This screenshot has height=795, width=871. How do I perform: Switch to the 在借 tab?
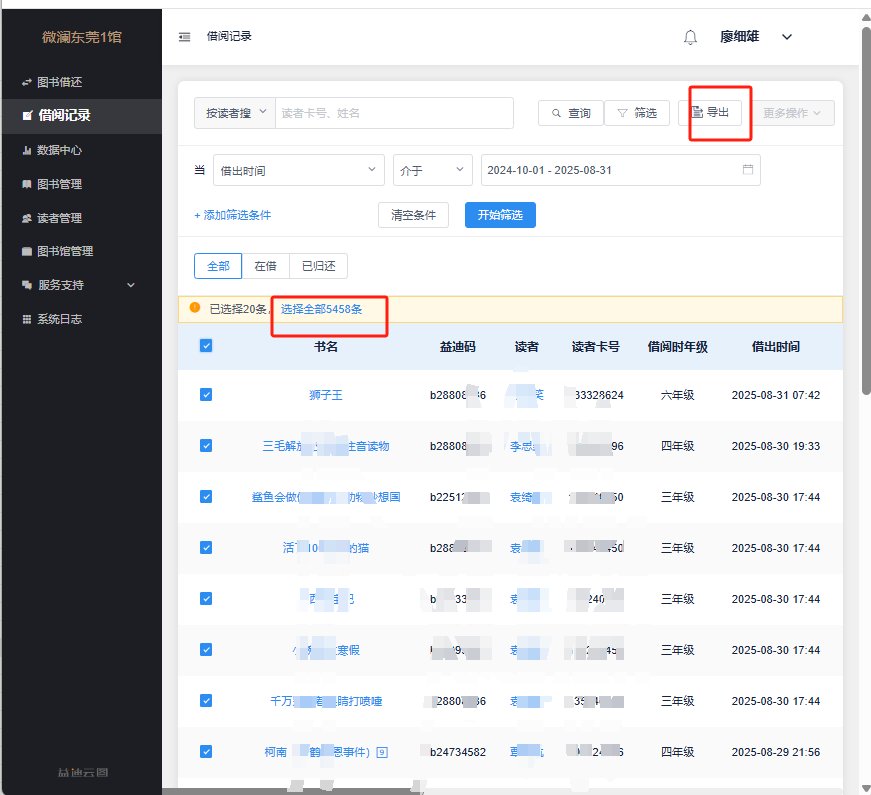(265, 266)
